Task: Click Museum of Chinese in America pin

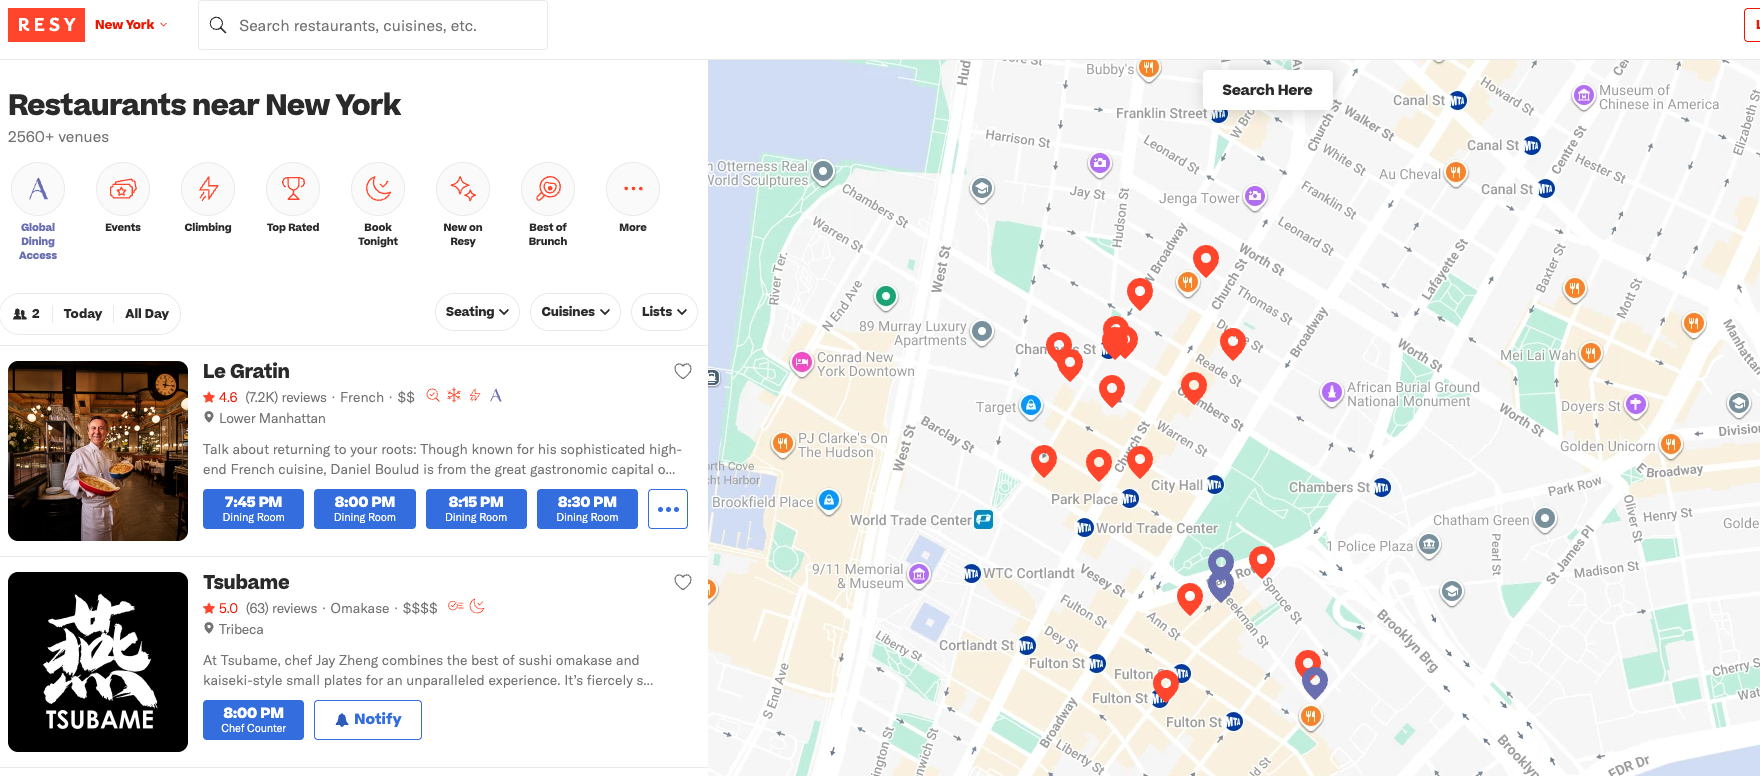Action: pyautogui.click(x=1584, y=96)
